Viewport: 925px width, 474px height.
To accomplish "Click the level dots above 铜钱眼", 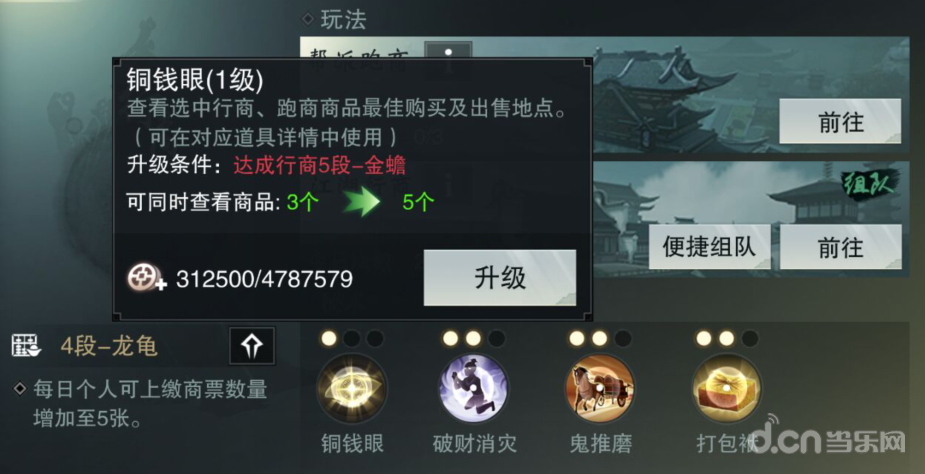I will [352, 338].
